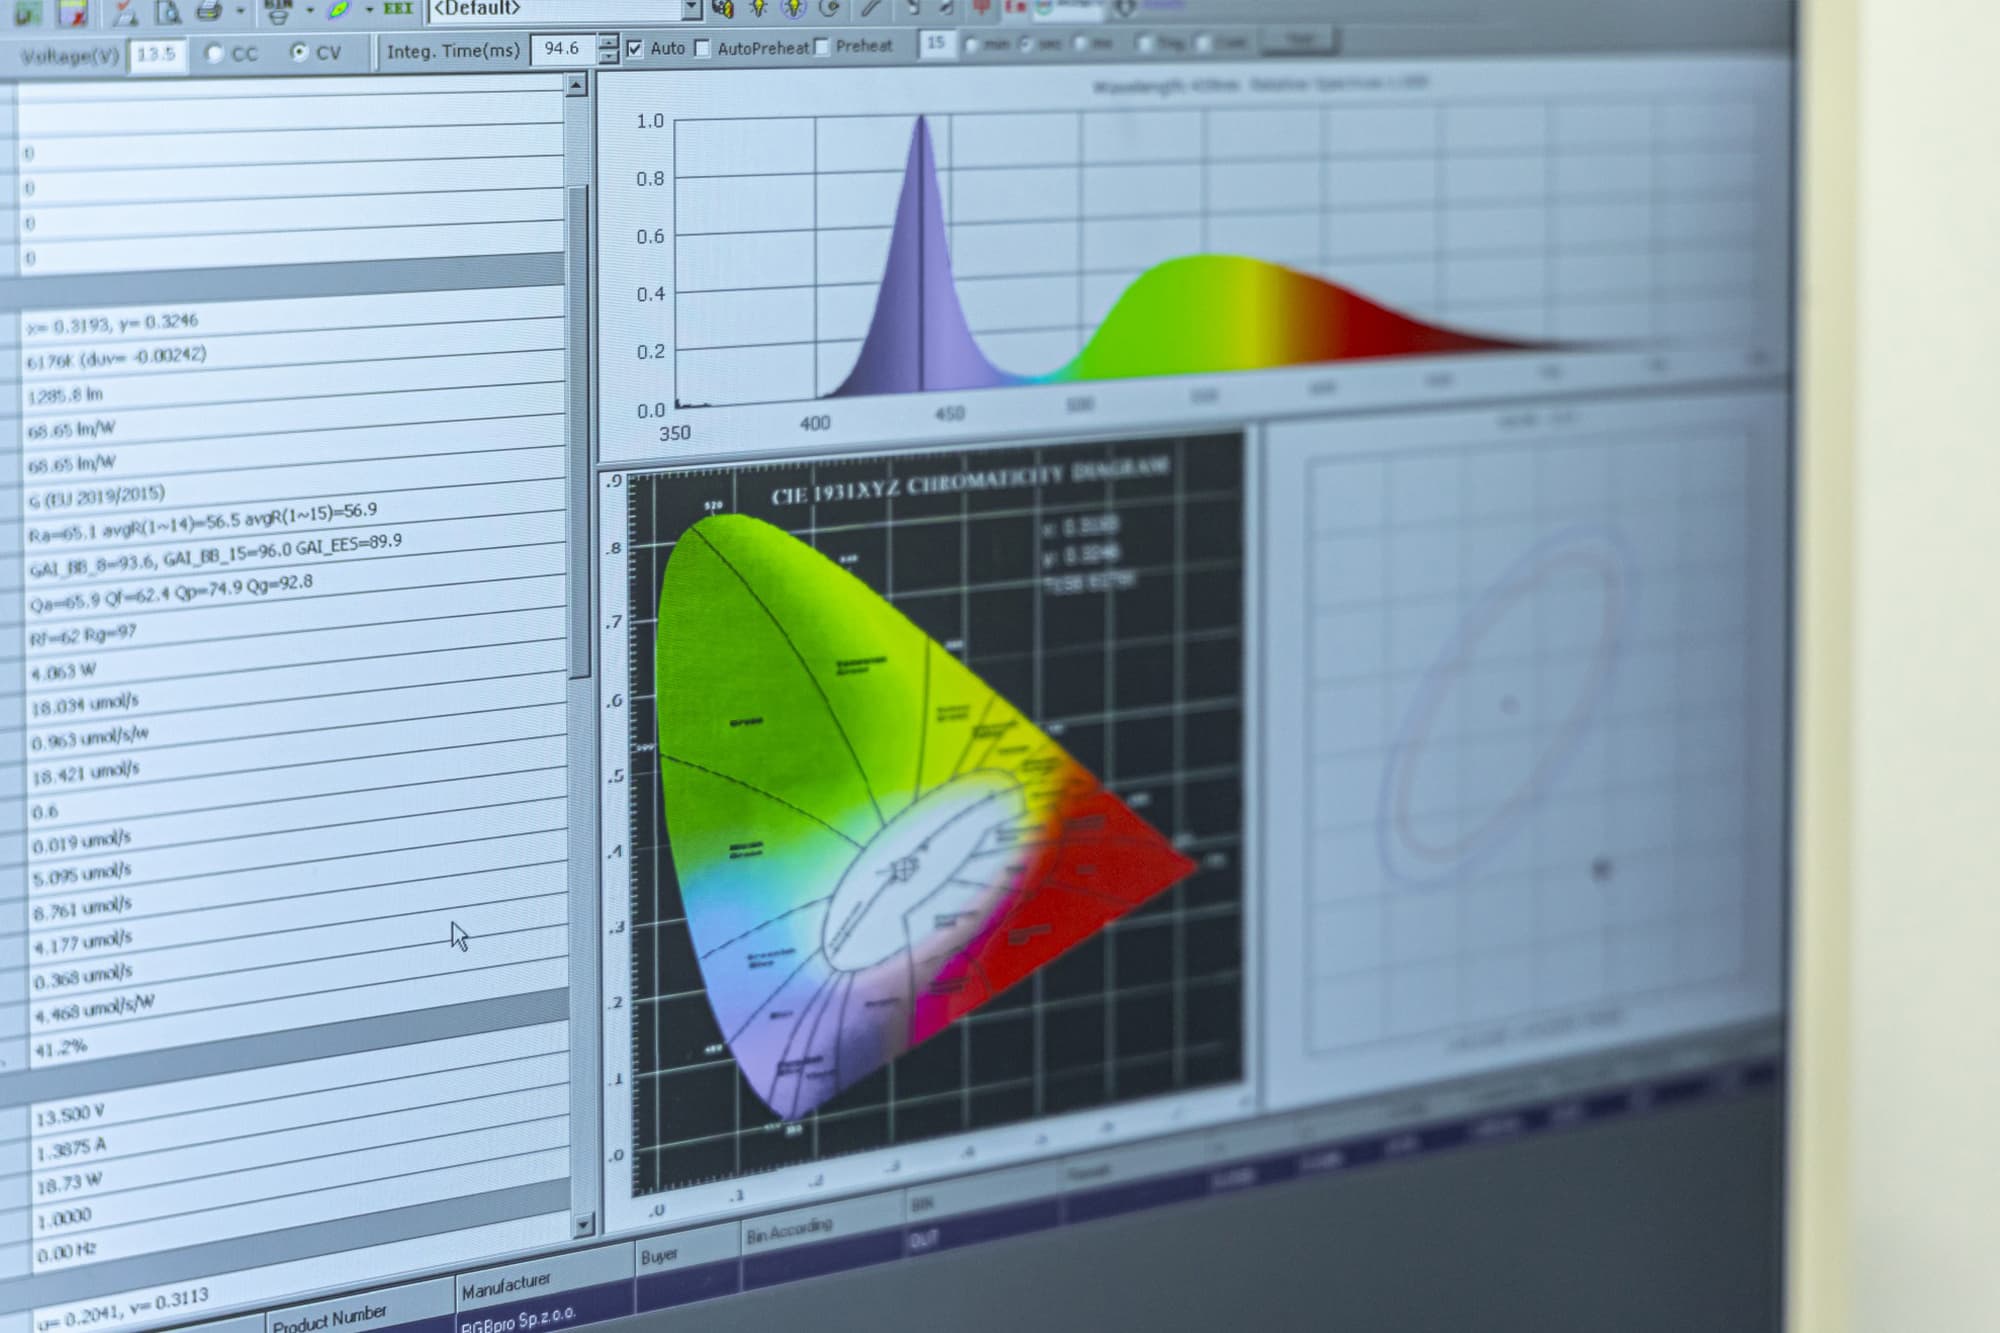The width and height of the screenshot is (2000, 1333).
Task: Click the Product Number column header
Action: pyautogui.click(x=360, y=1310)
